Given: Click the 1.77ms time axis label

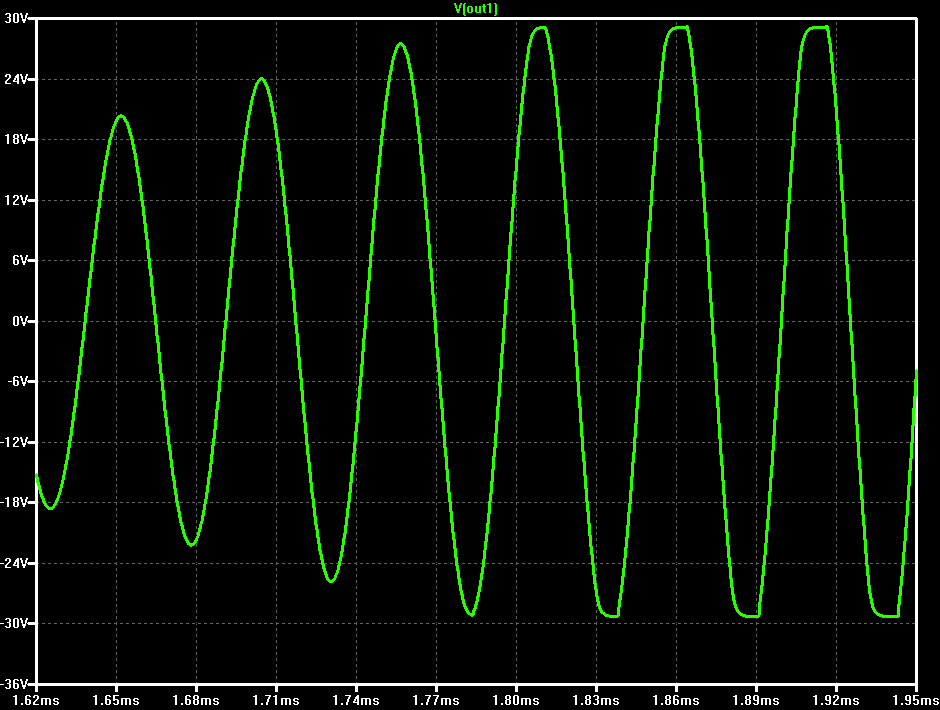Looking at the screenshot, I should tap(436, 700).
